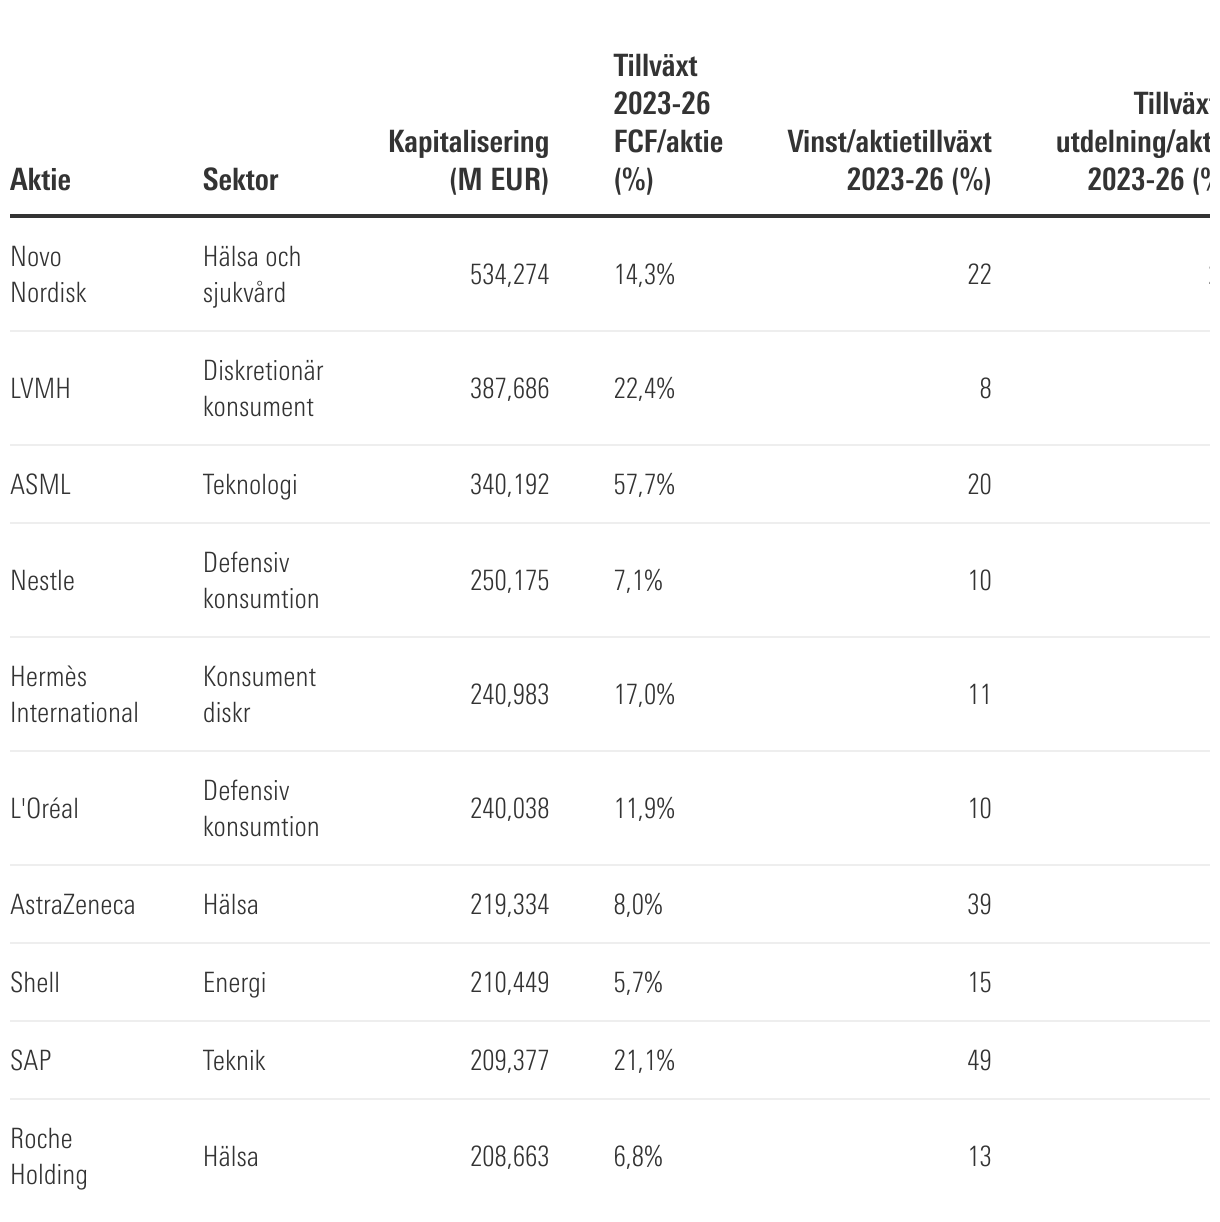Click the Shell stock name

point(35,983)
